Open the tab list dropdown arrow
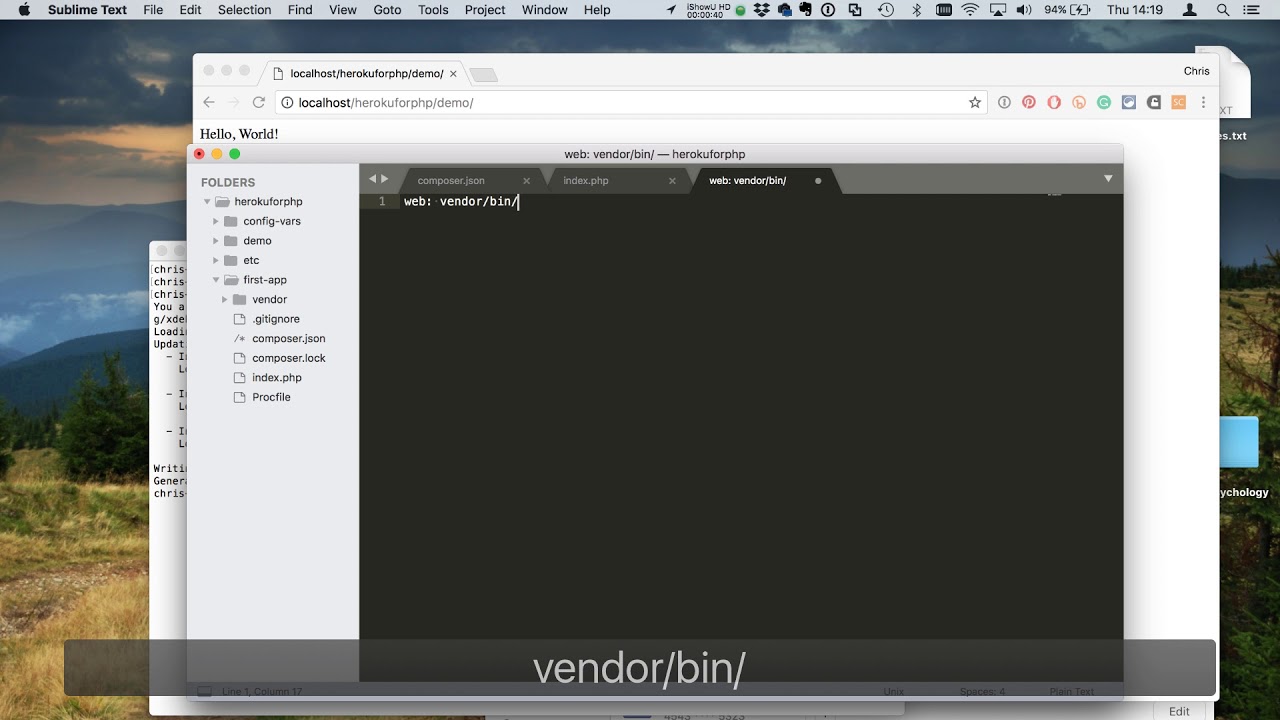The image size is (1280, 720). [x=1108, y=179]
